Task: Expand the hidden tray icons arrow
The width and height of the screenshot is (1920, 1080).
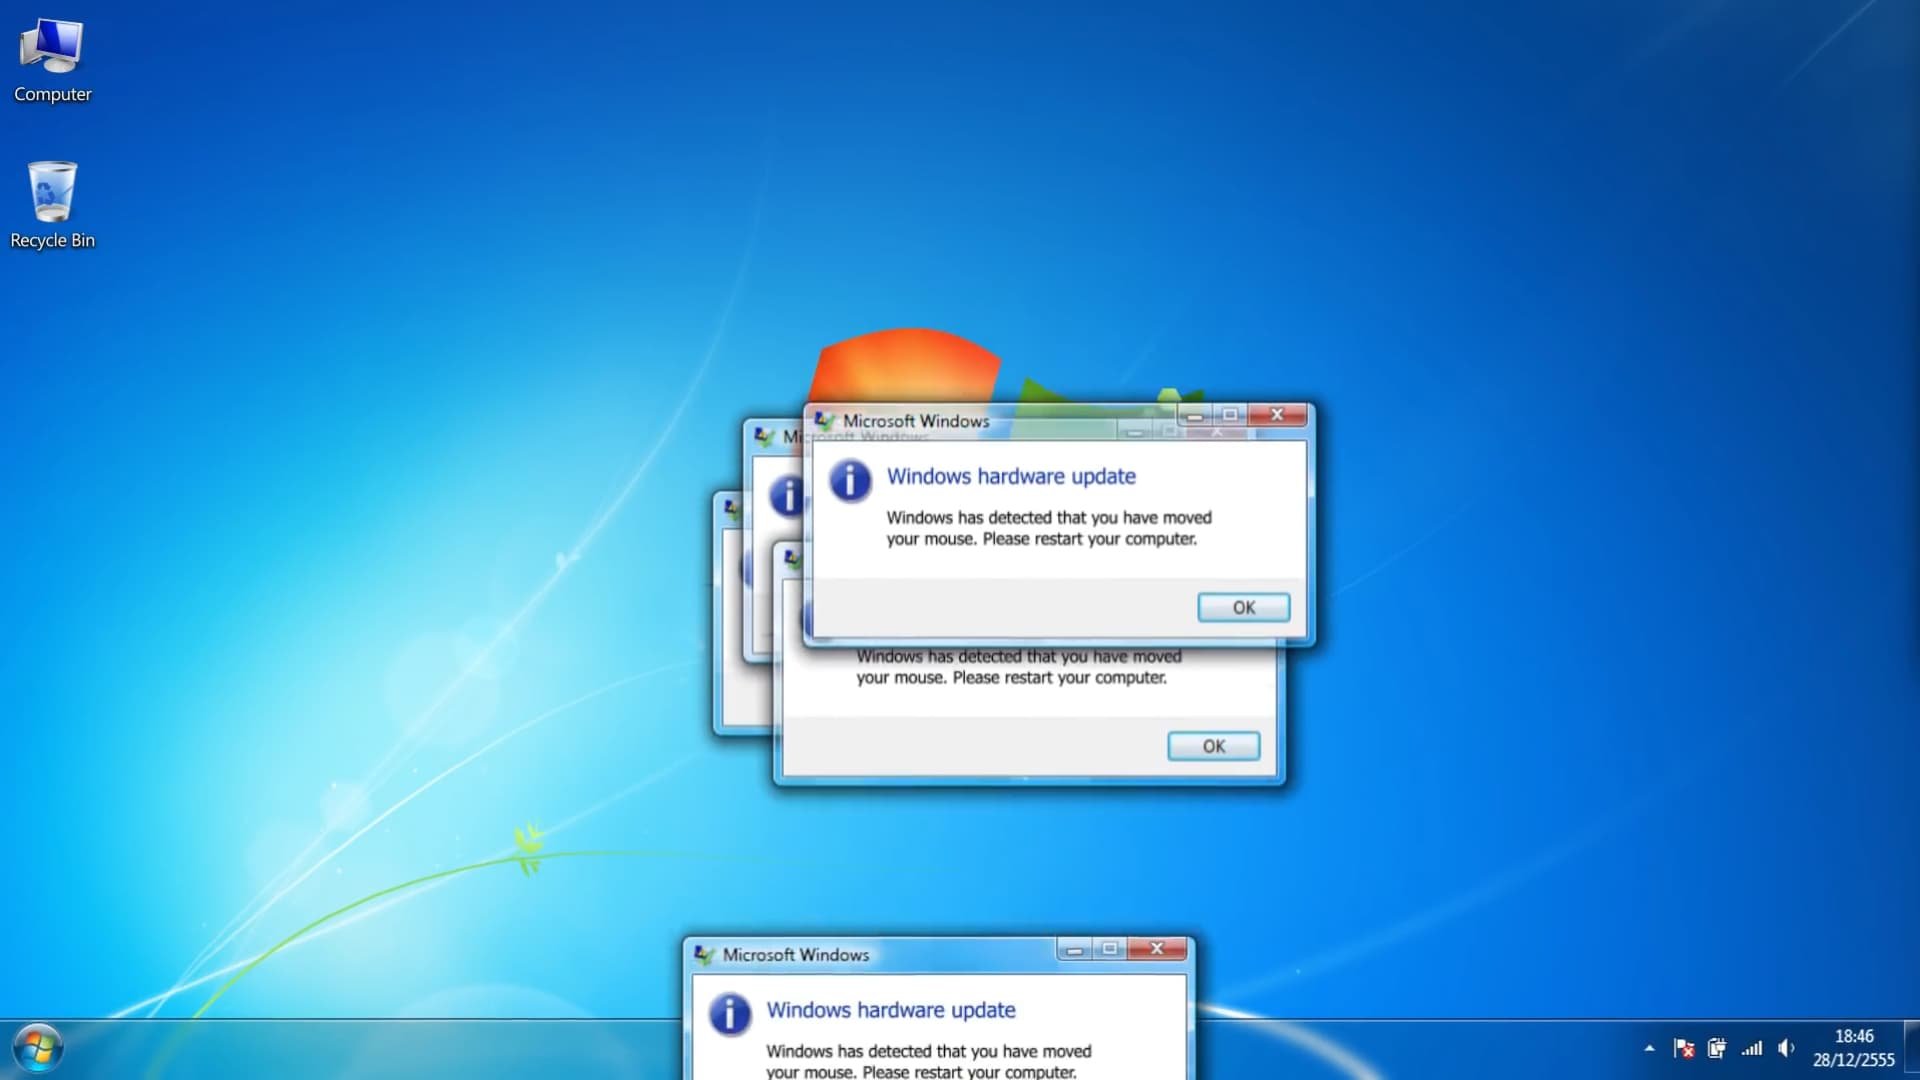Action: (x=1649, y=1048)
